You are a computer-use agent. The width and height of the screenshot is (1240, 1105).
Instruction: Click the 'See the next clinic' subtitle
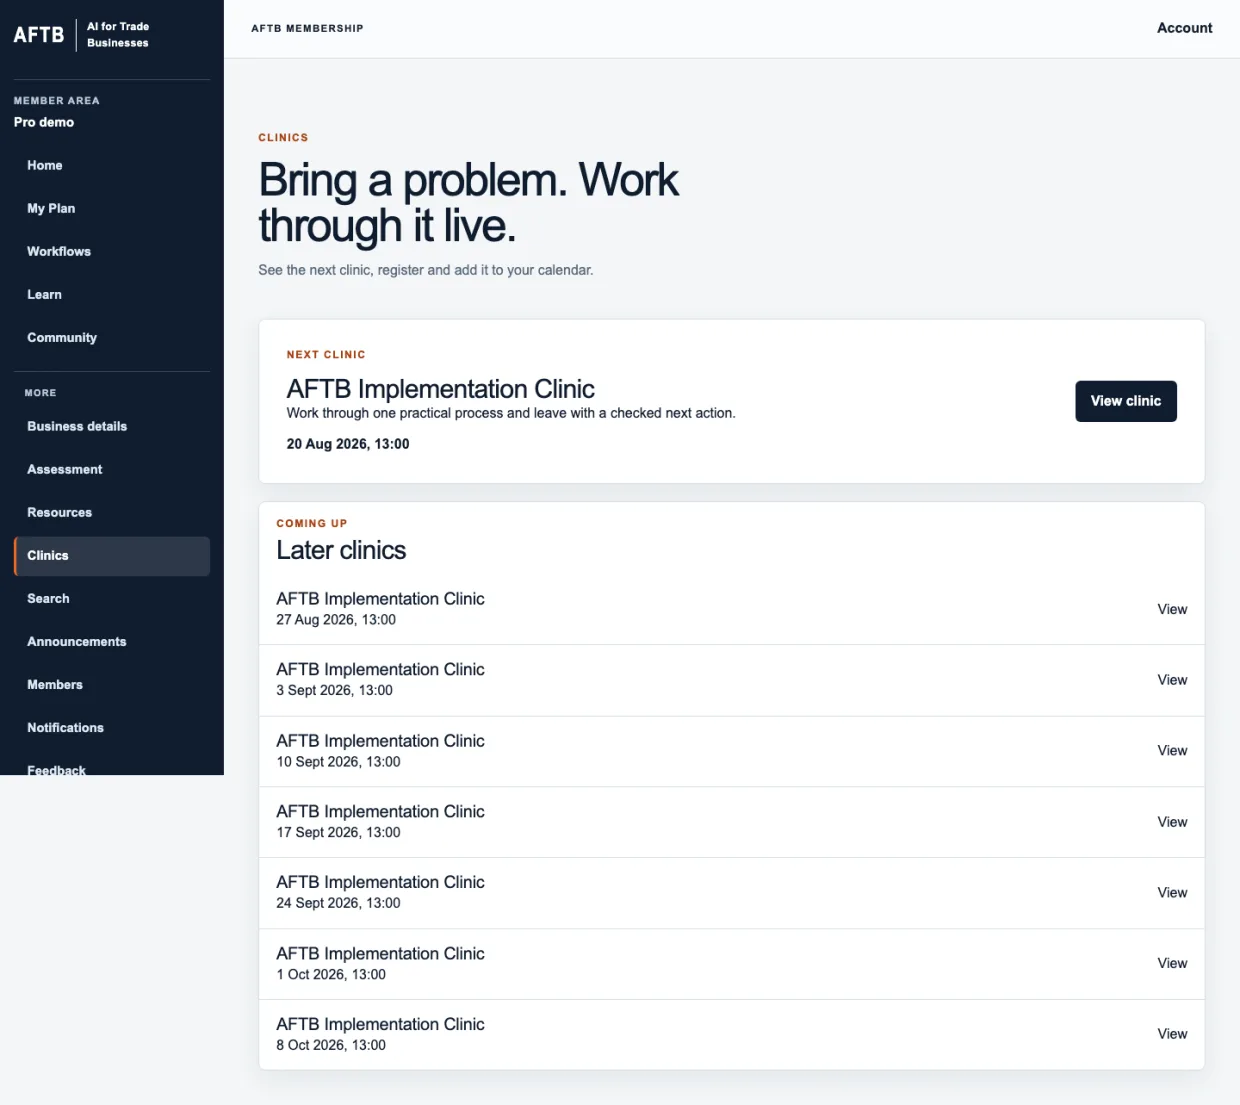426,270
